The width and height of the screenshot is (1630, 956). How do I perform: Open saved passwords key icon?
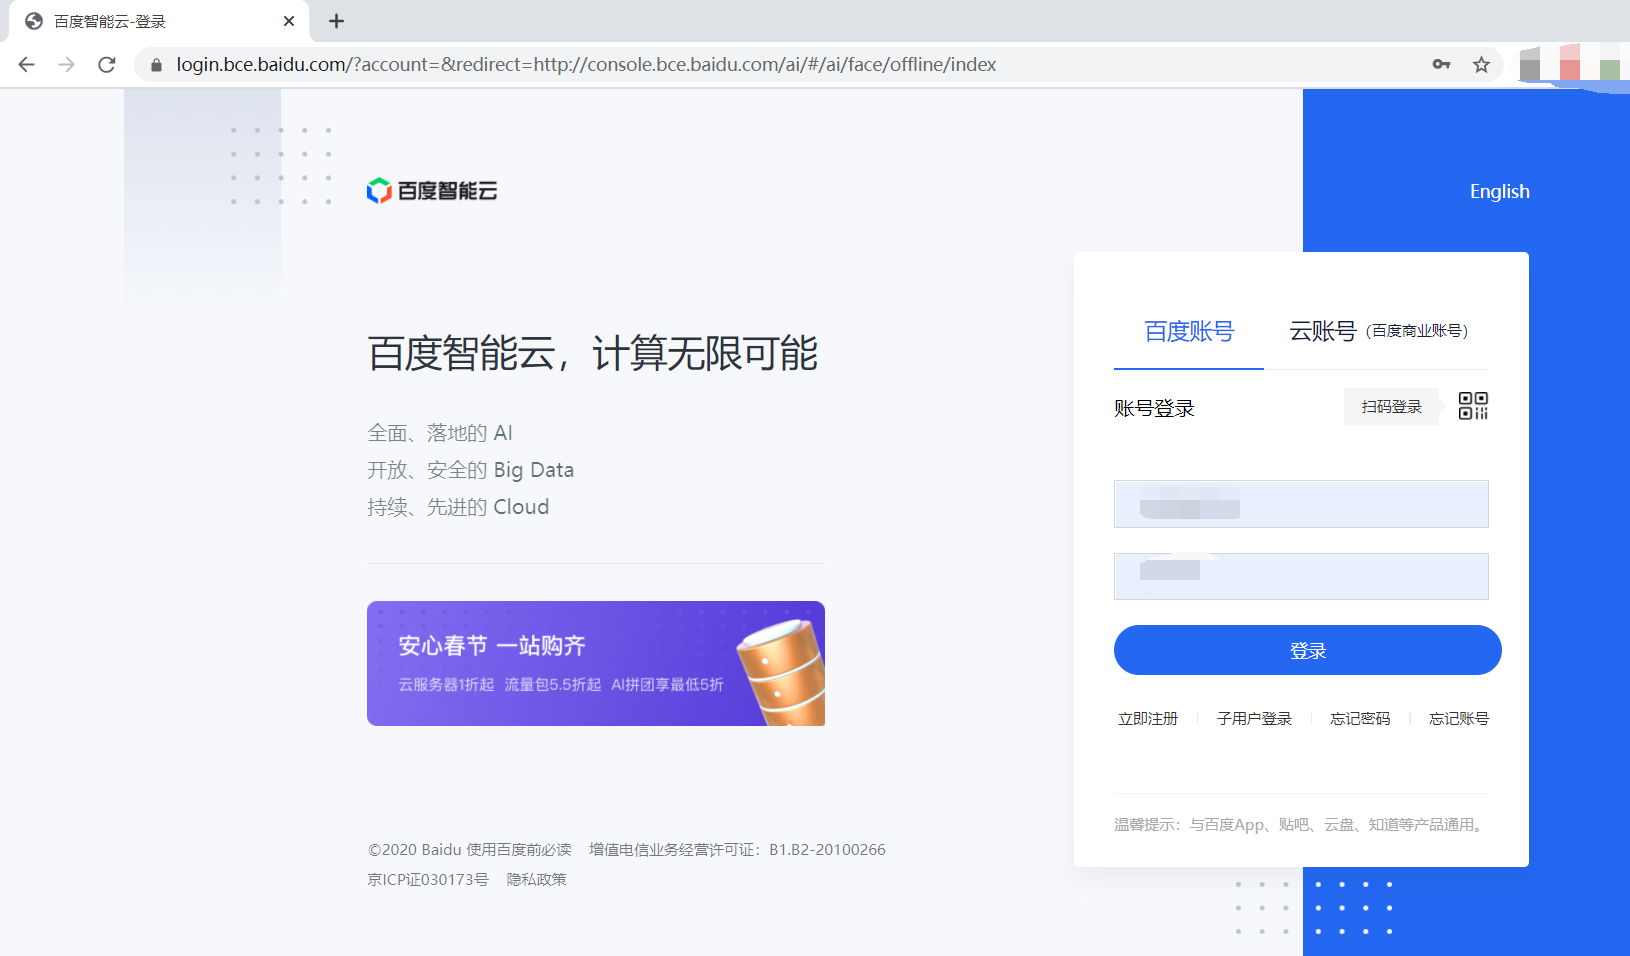pyautogui.click(x=1441, y=64)
